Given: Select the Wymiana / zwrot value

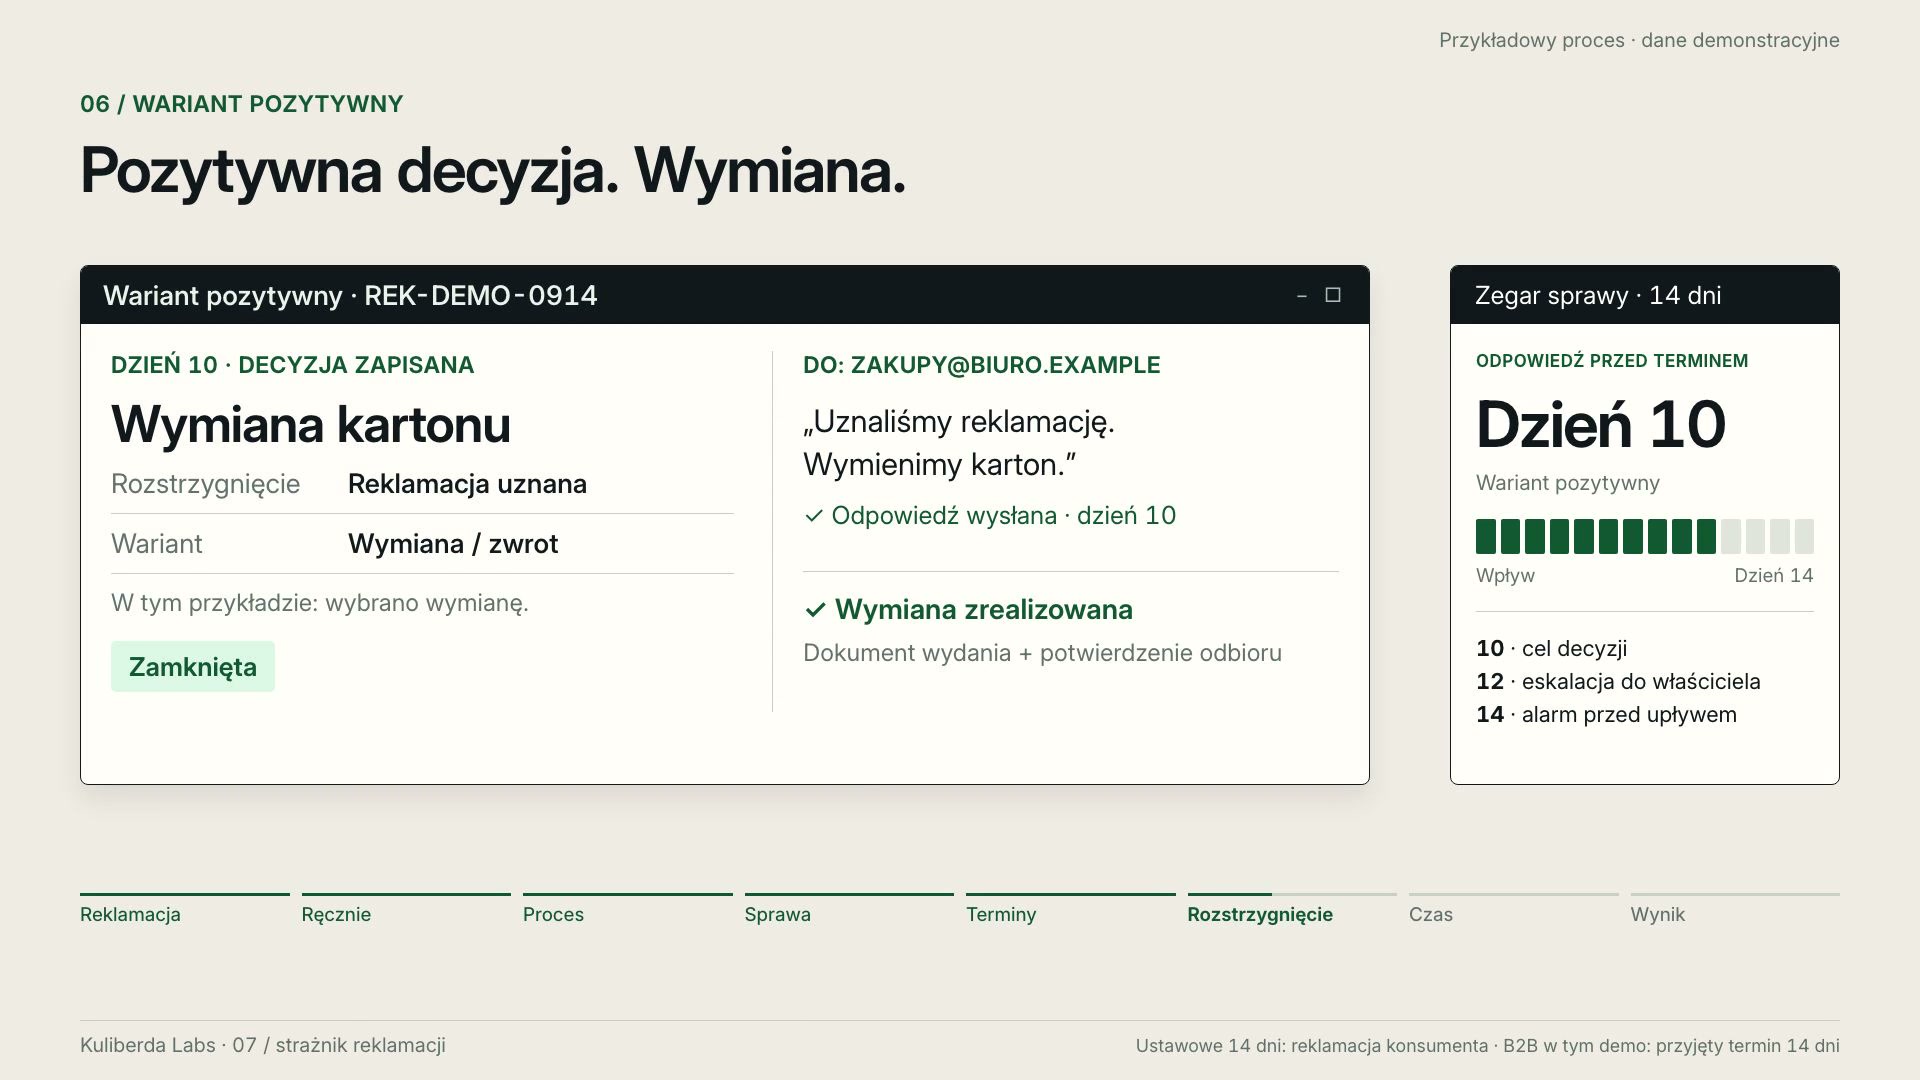Looking at the screenshot, I should click(x=453, y=544).
